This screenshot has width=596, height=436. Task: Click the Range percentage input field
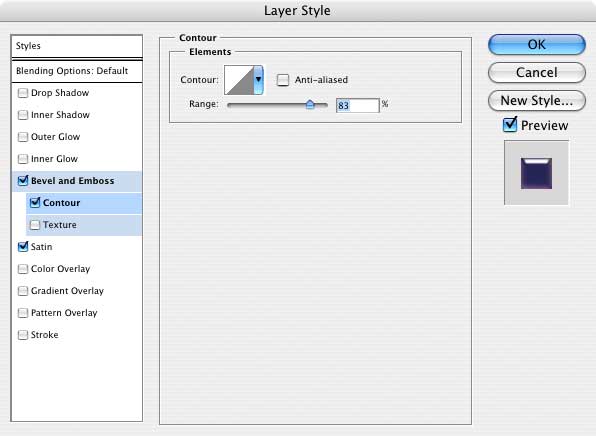click(x=358, y=105)
